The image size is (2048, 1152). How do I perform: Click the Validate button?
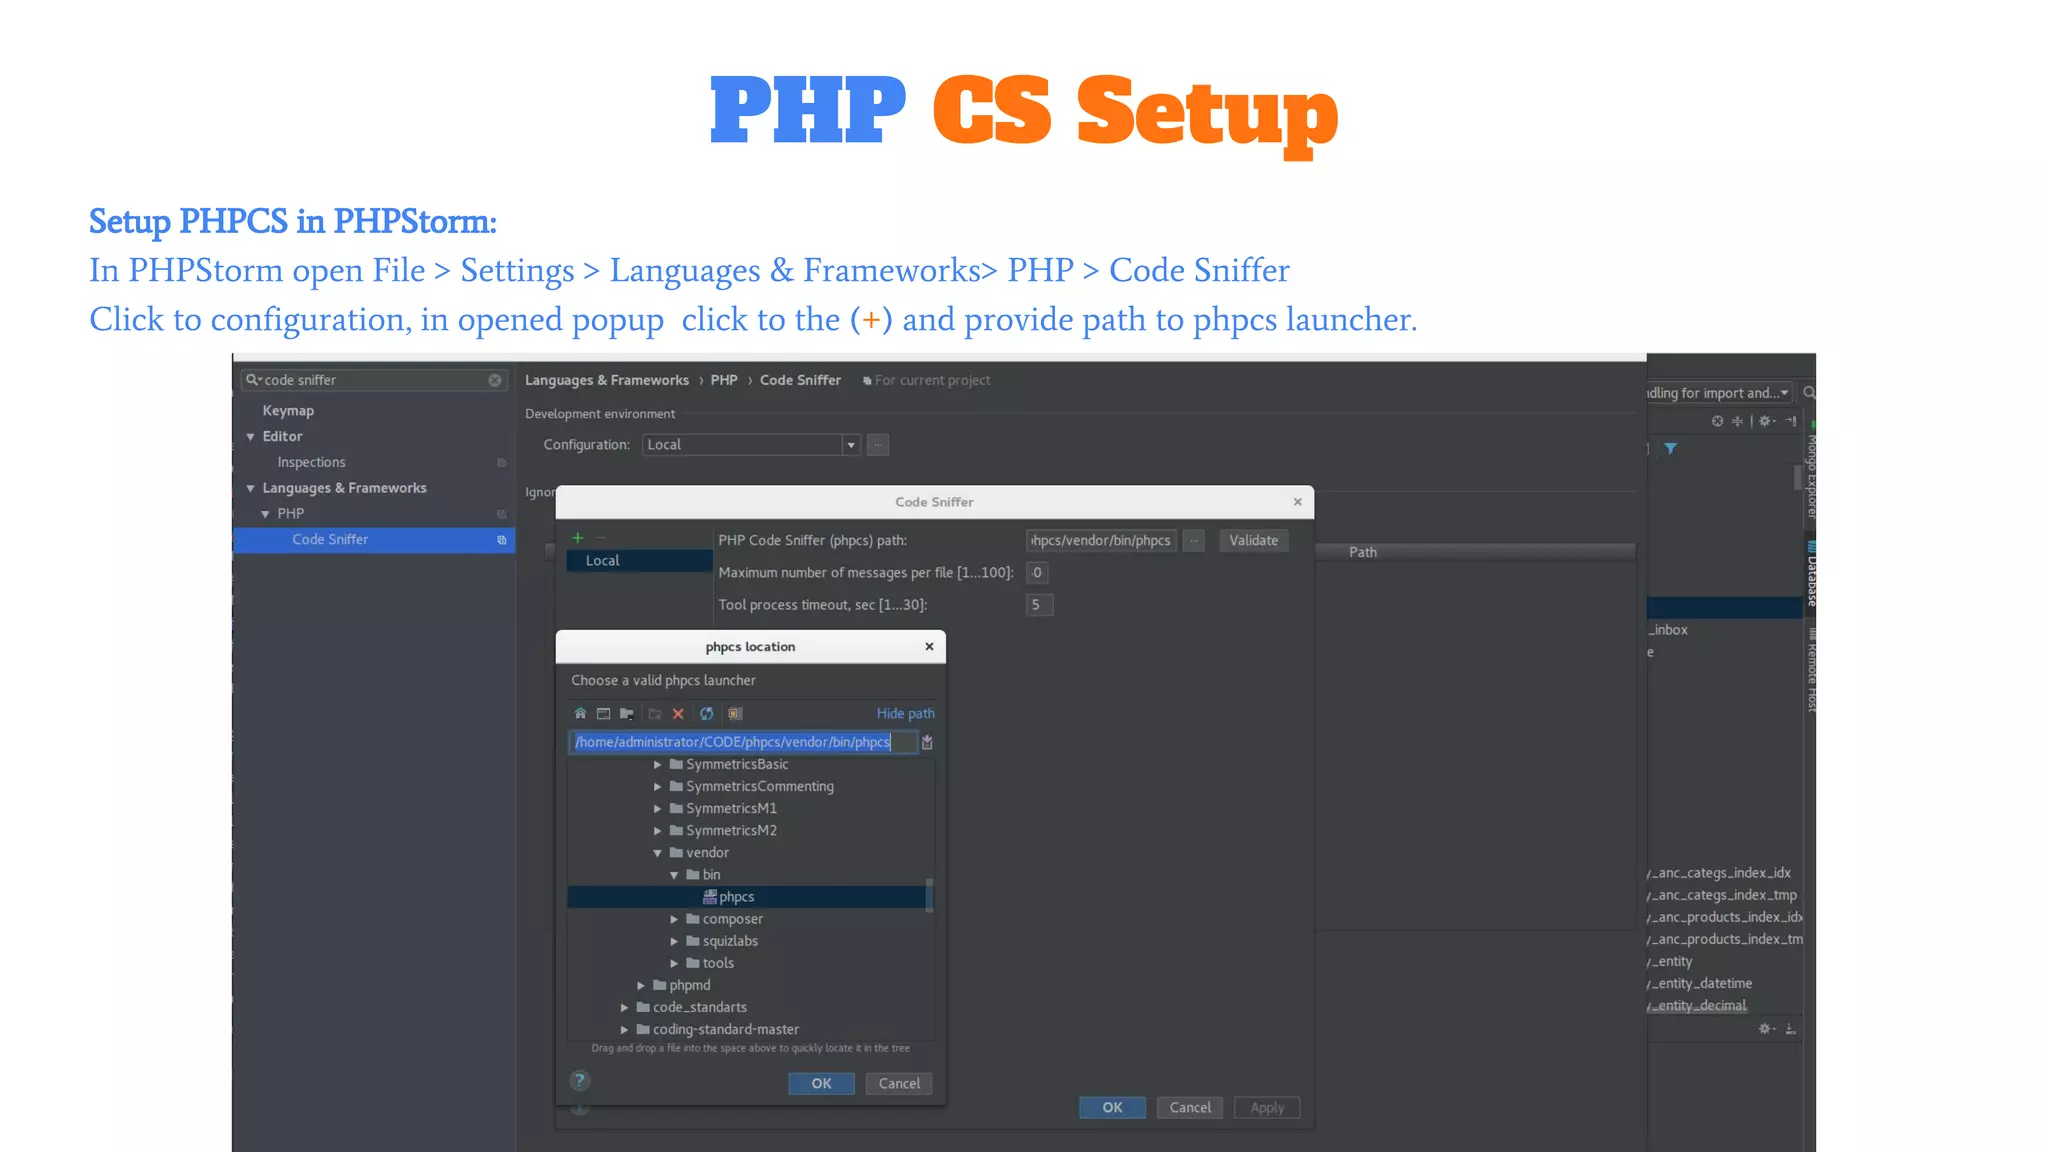point(1253,541)
